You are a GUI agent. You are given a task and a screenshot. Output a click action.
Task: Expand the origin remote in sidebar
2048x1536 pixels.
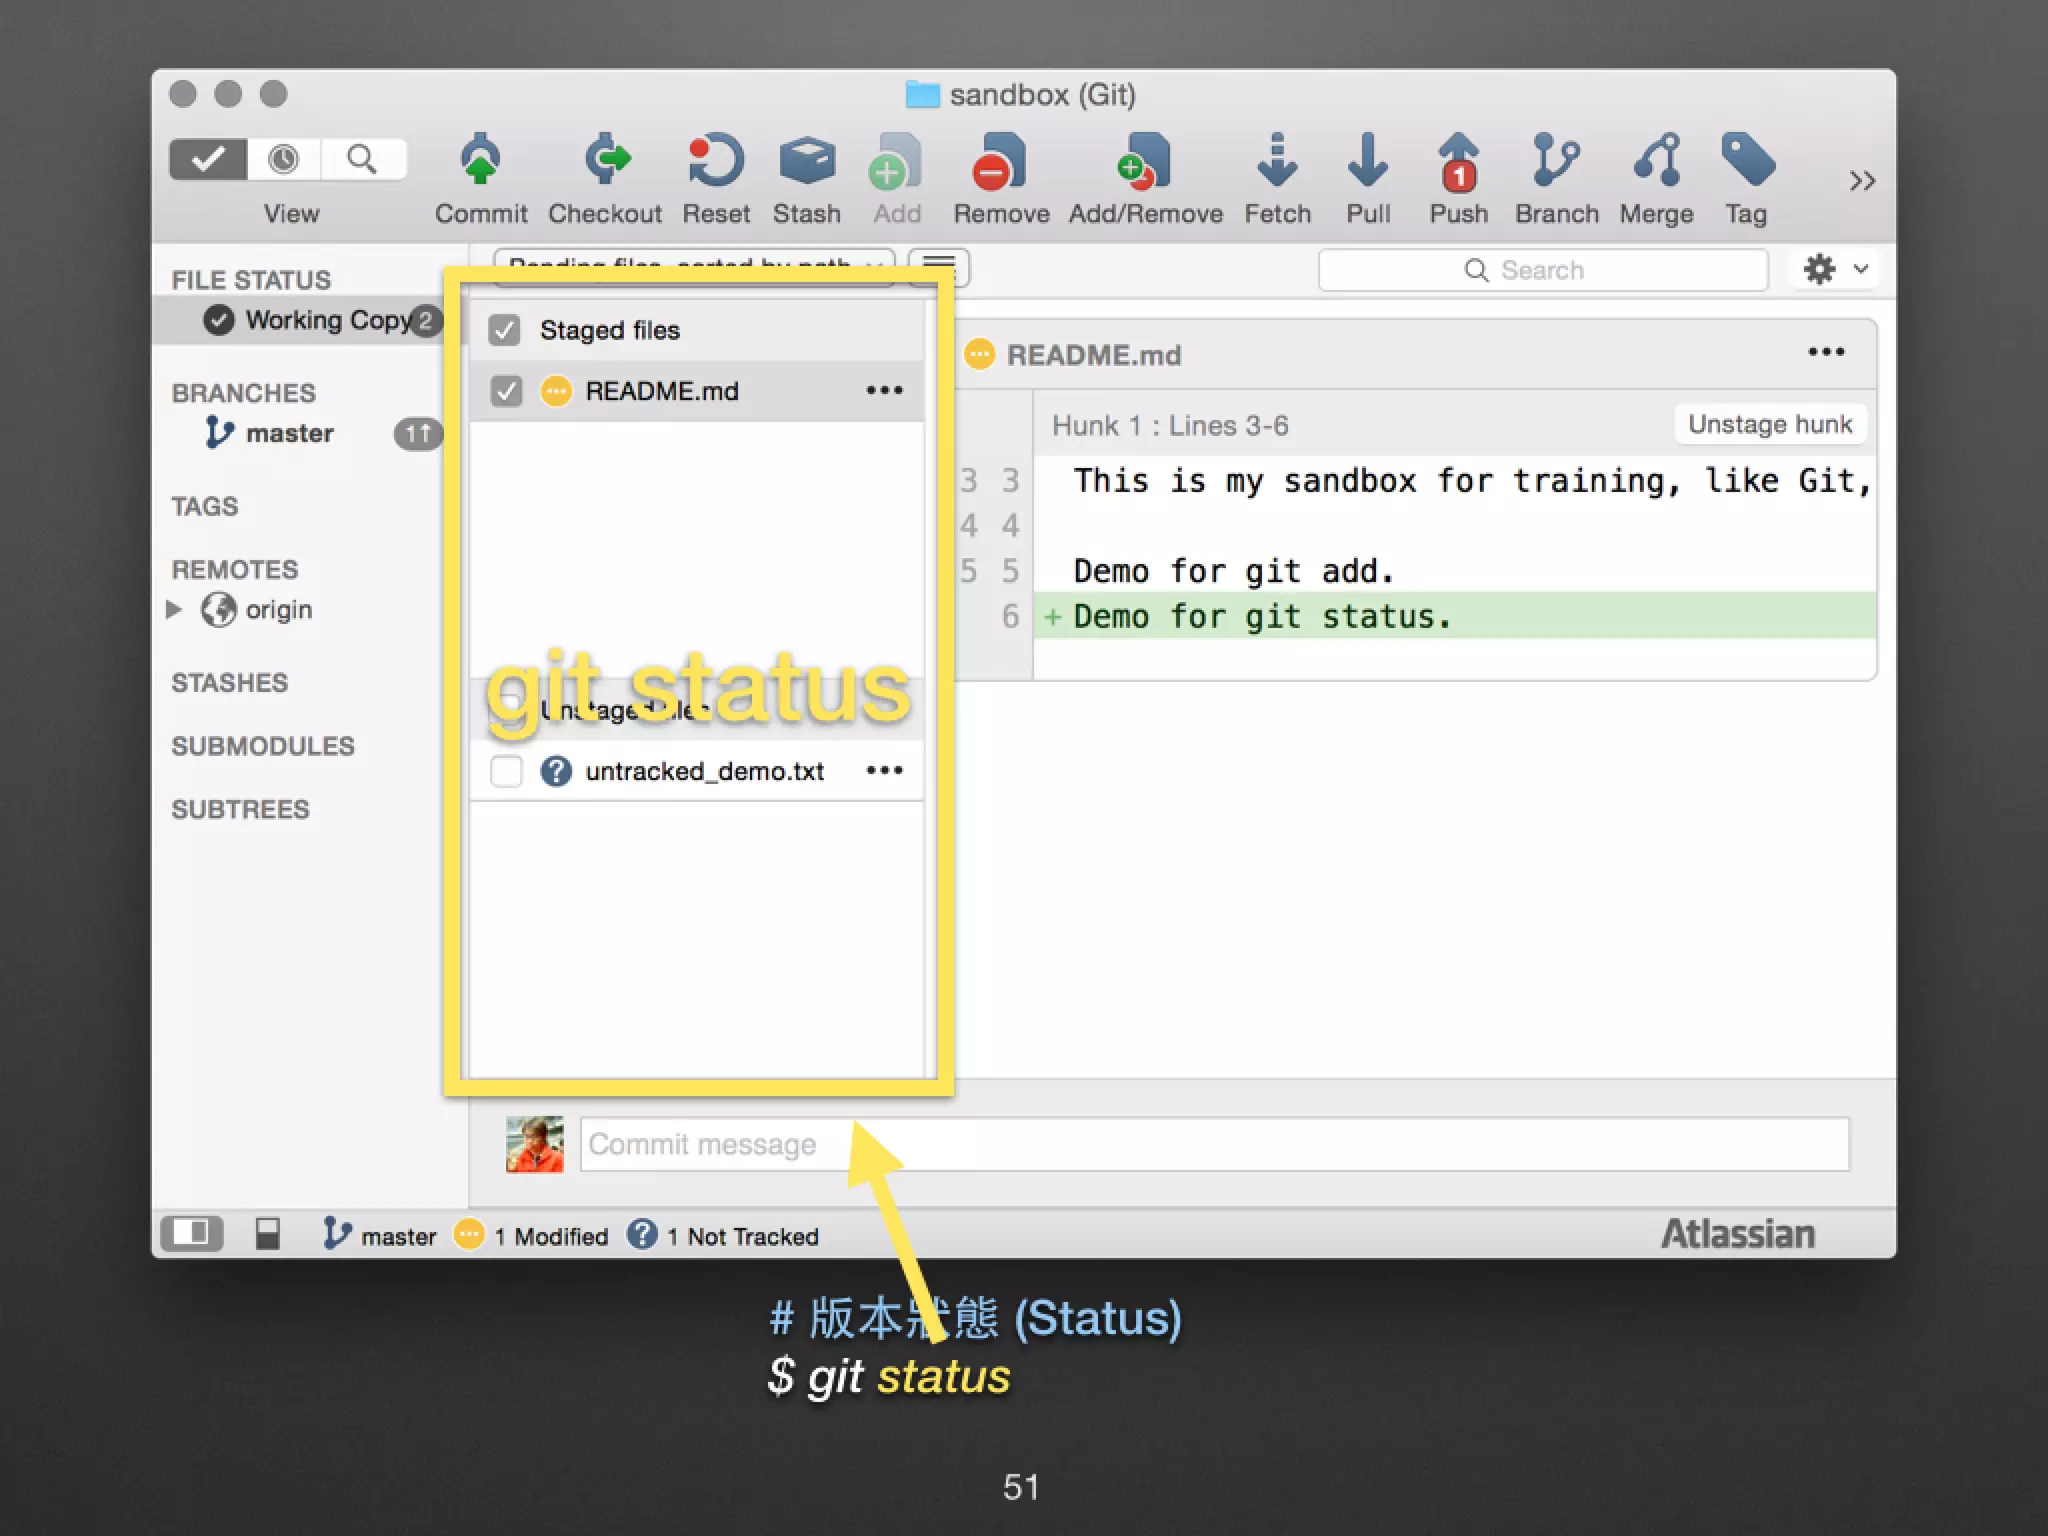[x=175, y=609]
